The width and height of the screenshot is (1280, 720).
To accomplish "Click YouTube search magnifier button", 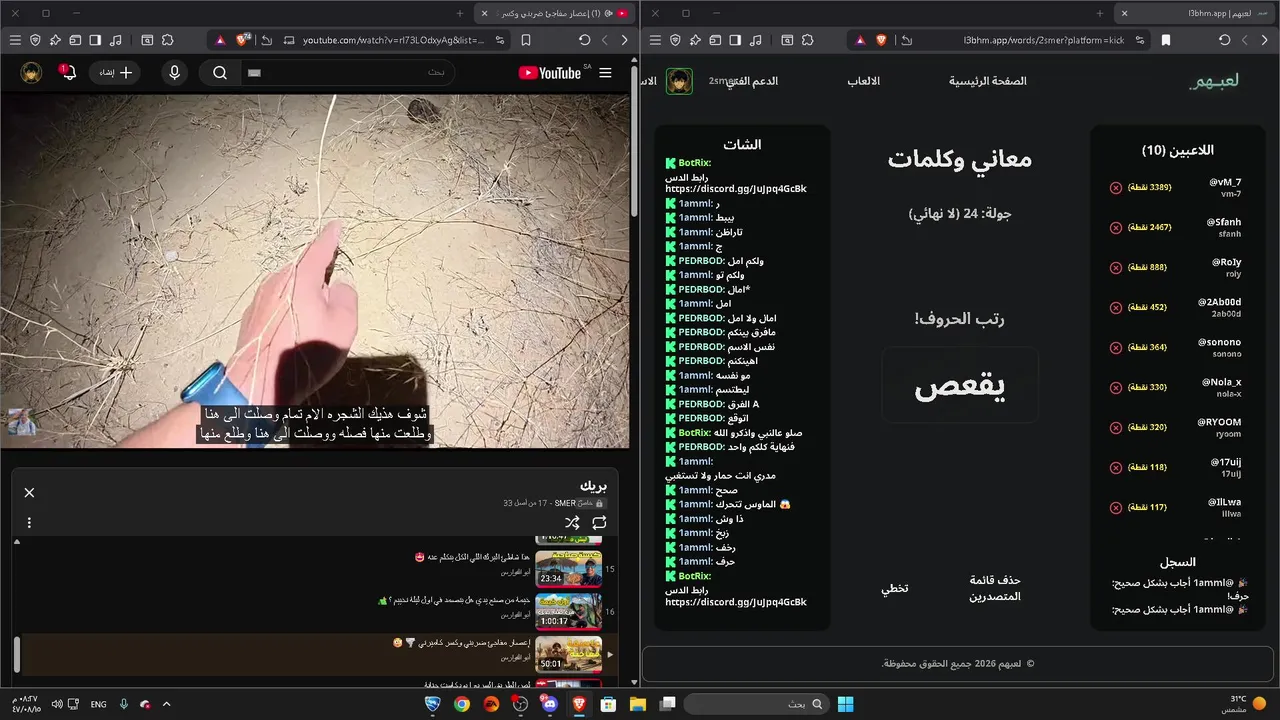I will pos(220,73).
